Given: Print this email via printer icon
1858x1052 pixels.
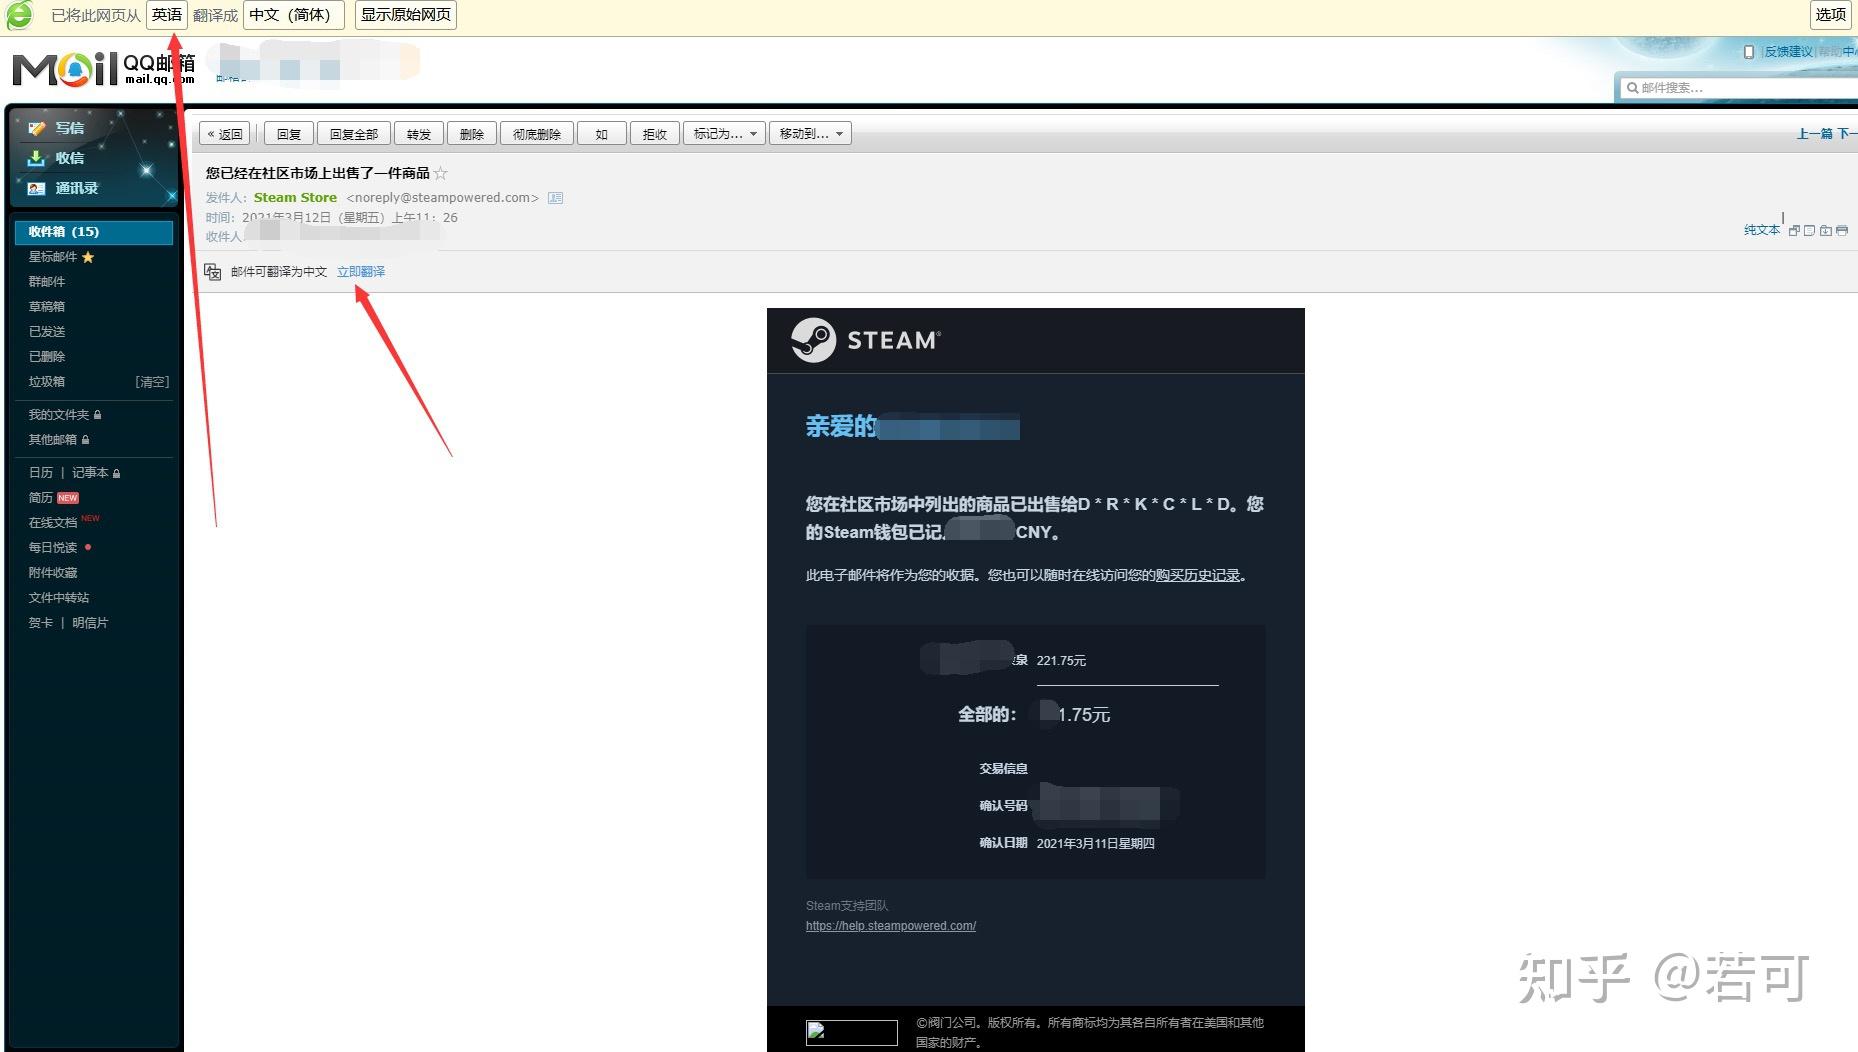Looking at the screenshot, I should [1842, 230].
